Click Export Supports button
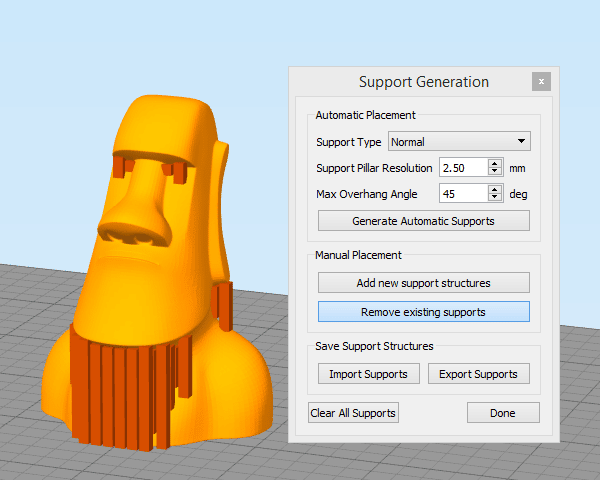 coord(479,374)
